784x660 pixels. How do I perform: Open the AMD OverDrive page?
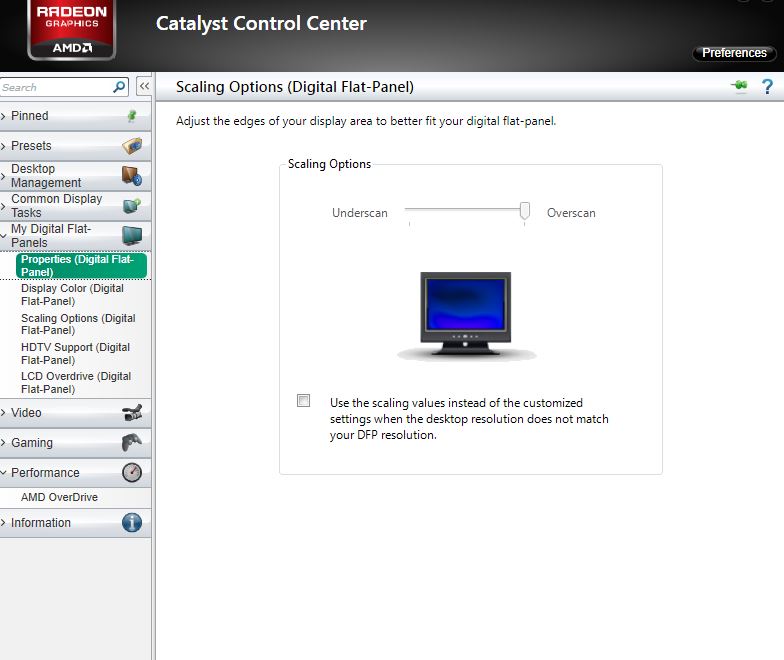[60, 498]
